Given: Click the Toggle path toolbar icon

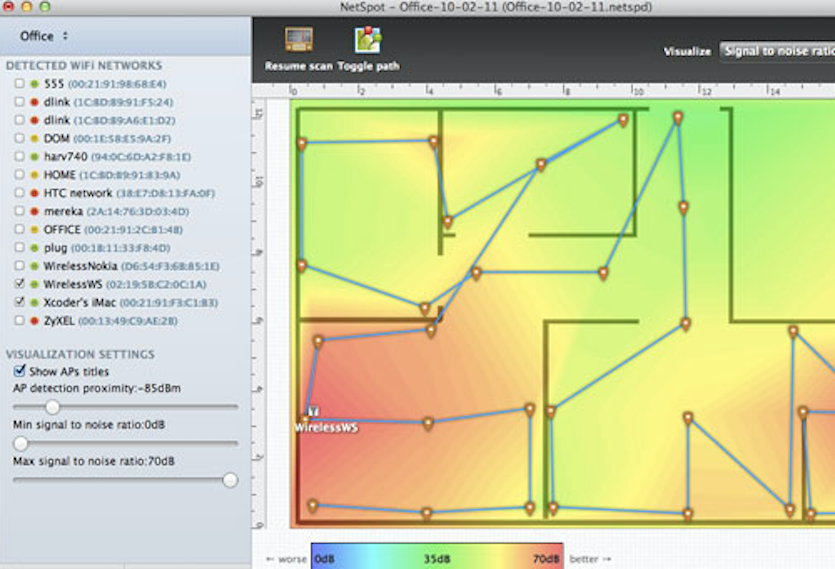Looking at the screenshot, I should point(367,41).
